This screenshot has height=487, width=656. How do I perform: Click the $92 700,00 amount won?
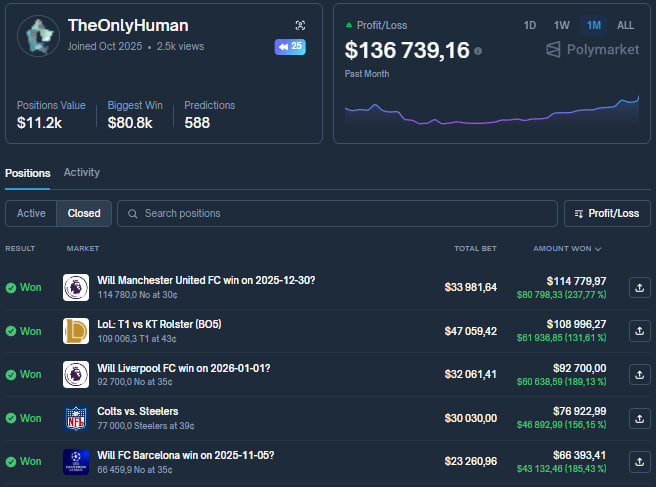pos(579,368)
